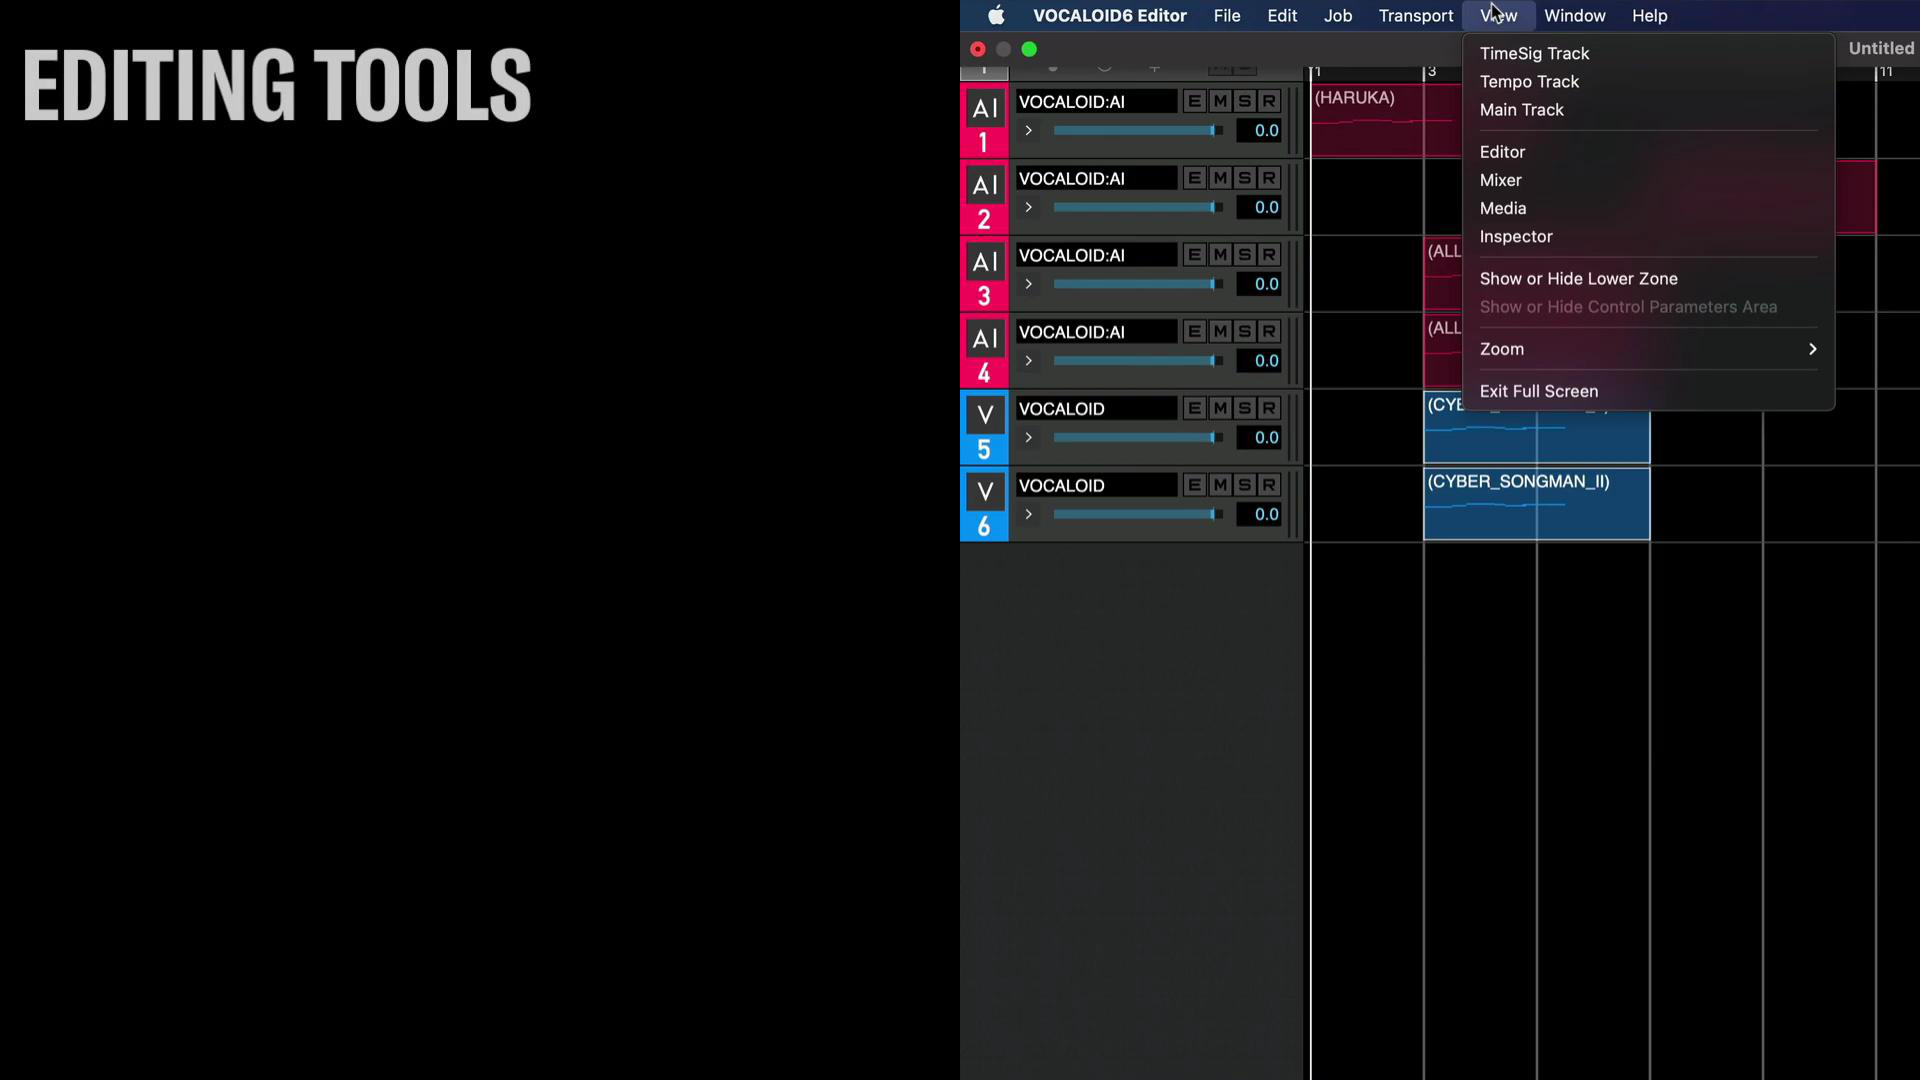Mute track 3 with M button
1920x1080 pixels.
[1220, 255]
